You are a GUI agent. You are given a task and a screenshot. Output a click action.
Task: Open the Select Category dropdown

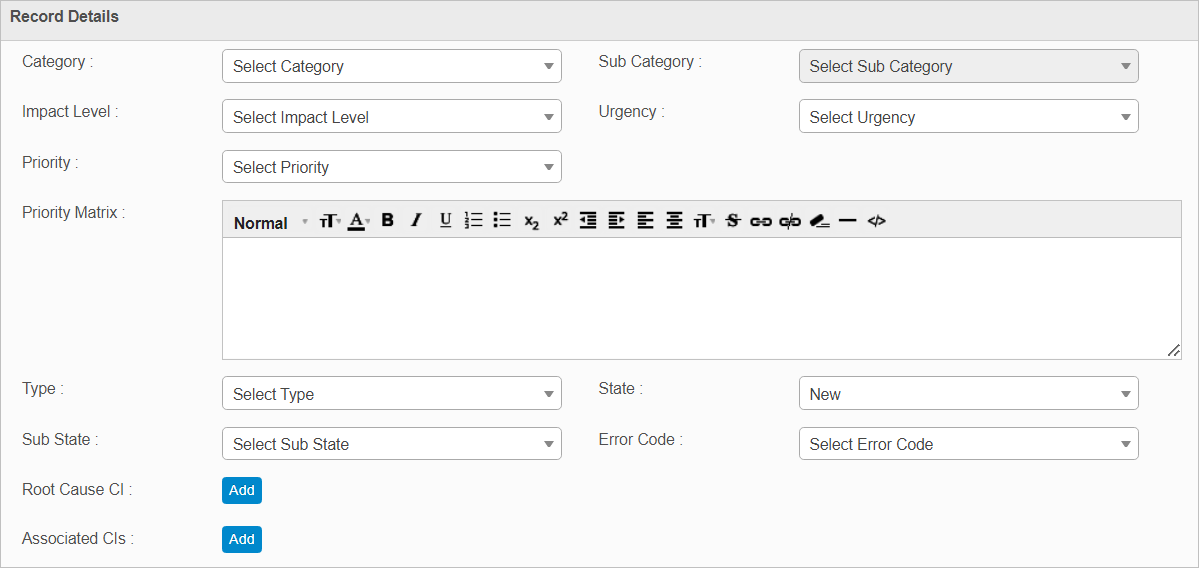click(x=391, y=66)
